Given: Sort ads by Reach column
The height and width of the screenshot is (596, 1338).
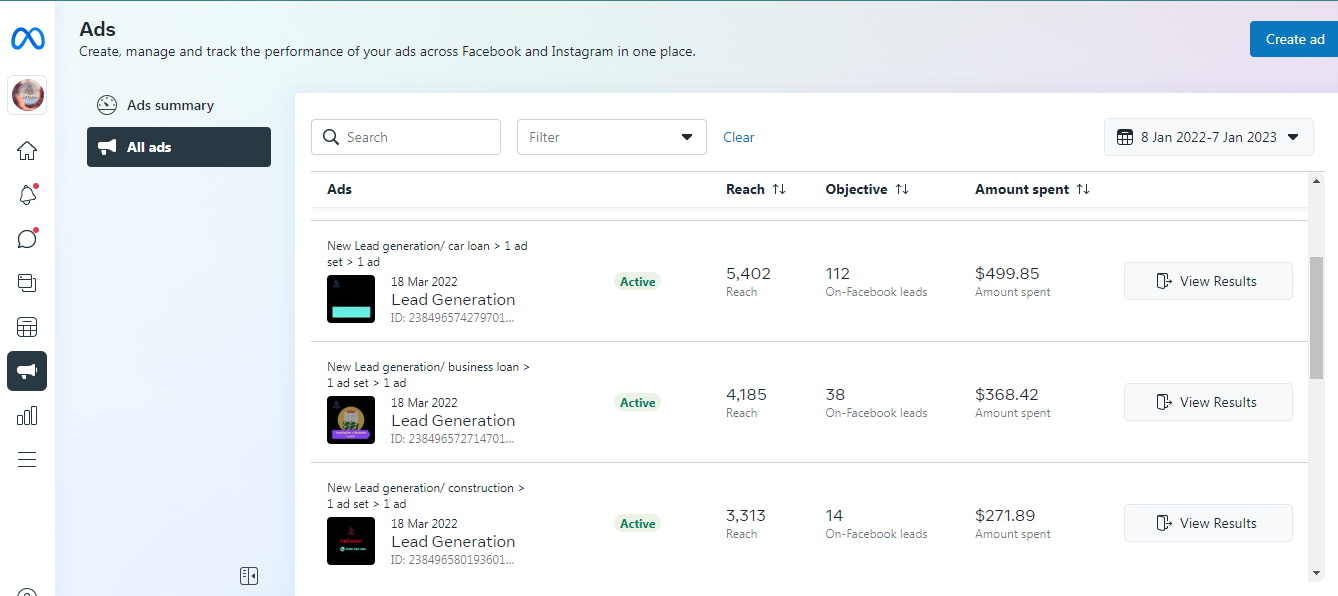Looking at the screenshot, I should coord(779,189).
